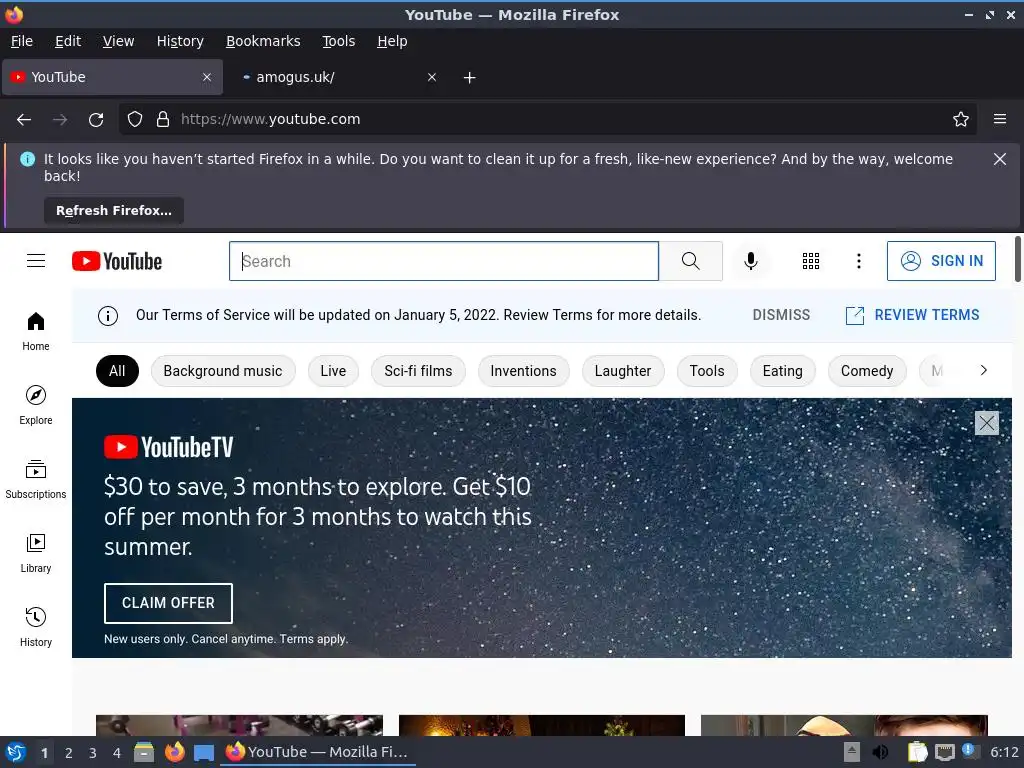This screenshot has width=1024, height=768.
Task: Select the Laughter chip
Action: (622, 371)
